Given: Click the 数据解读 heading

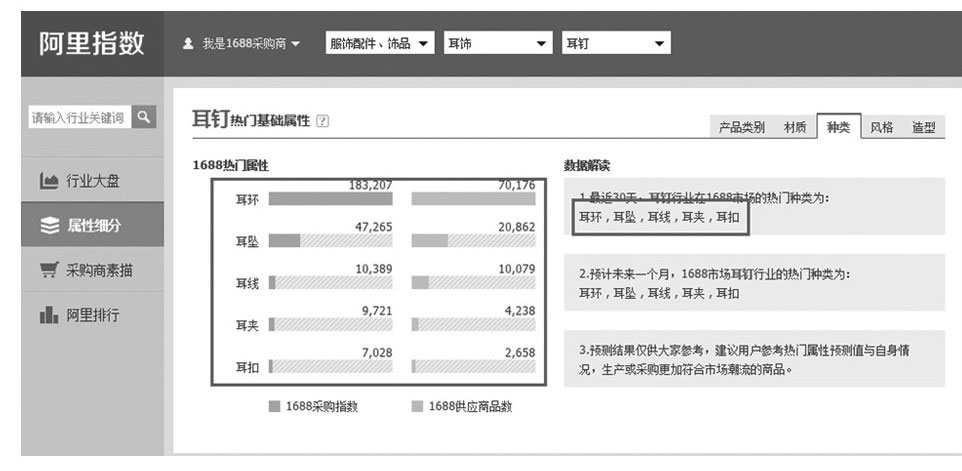Looking at the screenshot, I should pos(587,166).
